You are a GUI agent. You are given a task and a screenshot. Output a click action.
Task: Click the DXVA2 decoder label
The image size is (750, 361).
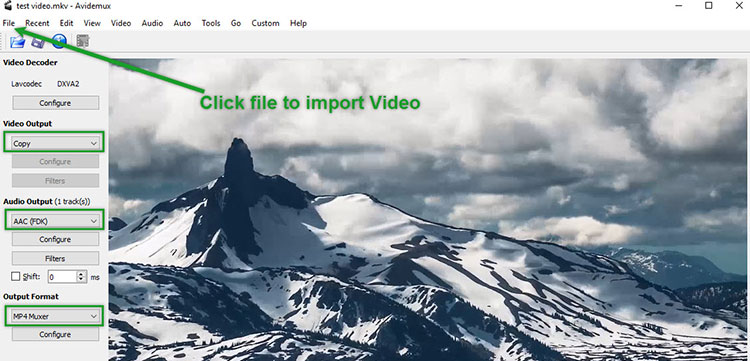click(68, 84)
